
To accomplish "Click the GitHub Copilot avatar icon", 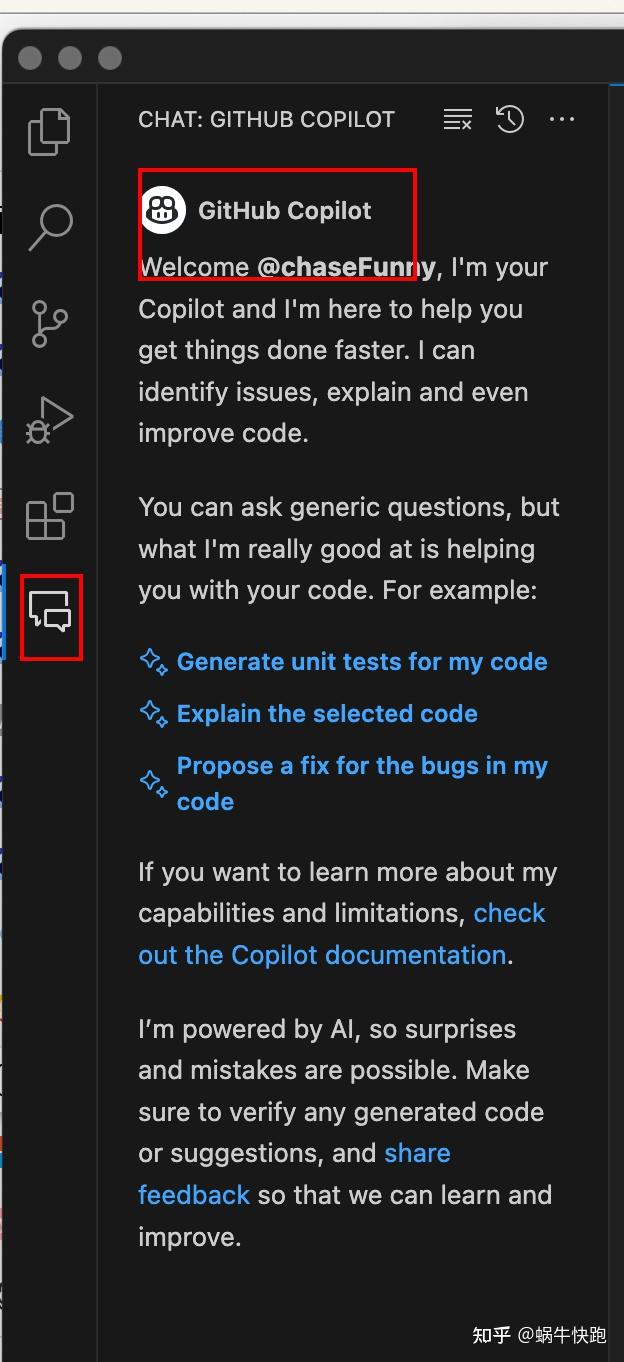I will tap(163, 210).
